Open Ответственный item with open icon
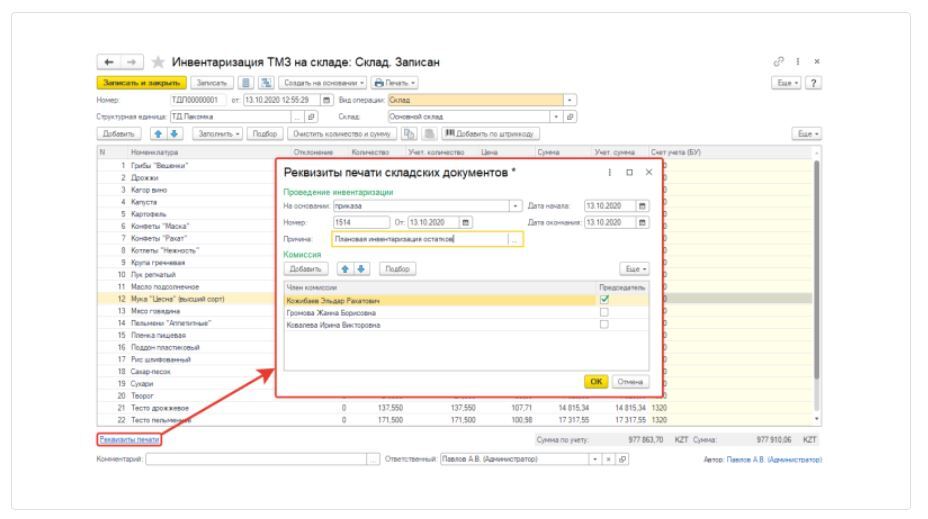 pyautogui.click(x=623, y=459)
